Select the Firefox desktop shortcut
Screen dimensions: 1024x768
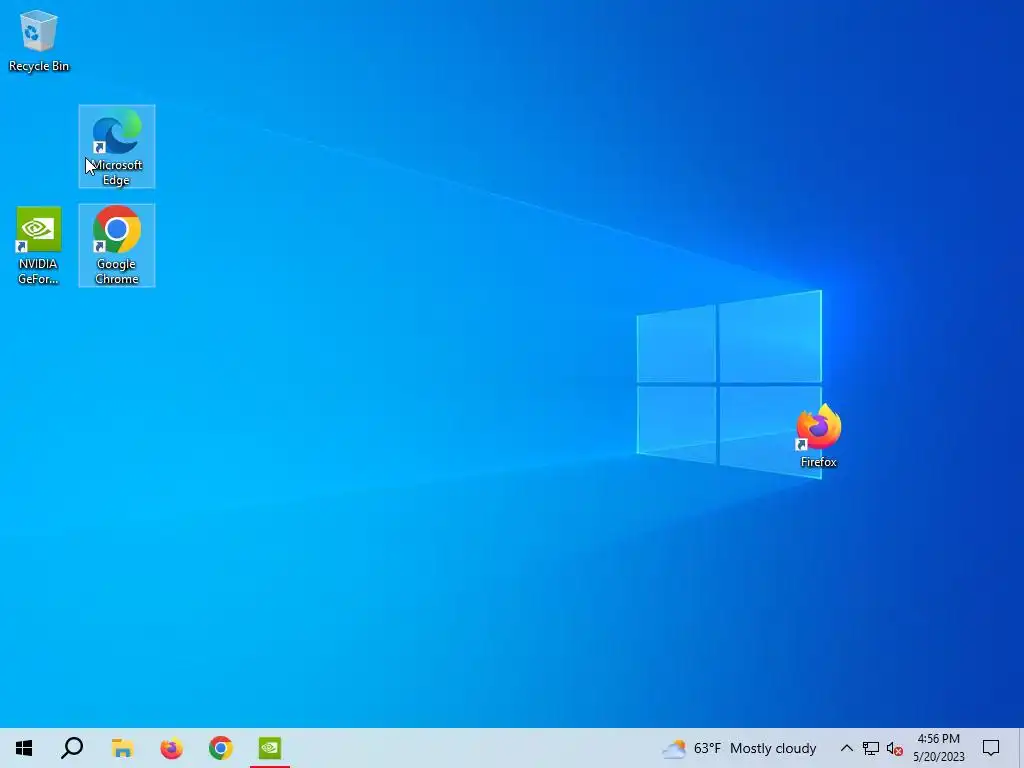[x=818, y=436]
